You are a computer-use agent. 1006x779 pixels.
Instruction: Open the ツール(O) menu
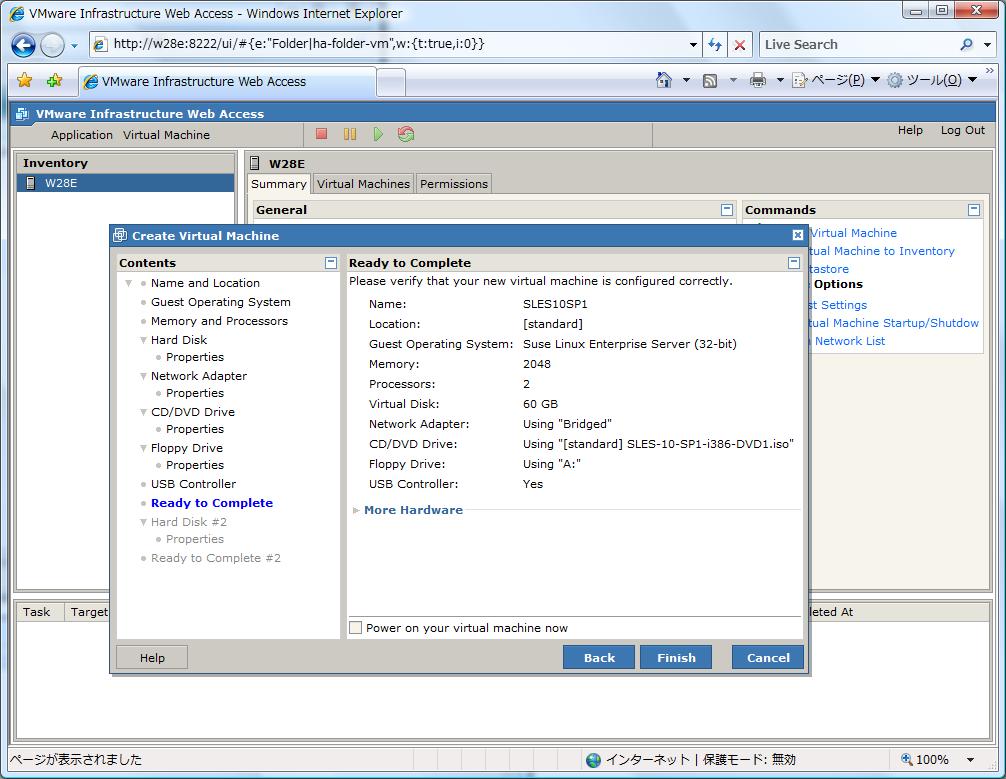click(x=932, y=80)
